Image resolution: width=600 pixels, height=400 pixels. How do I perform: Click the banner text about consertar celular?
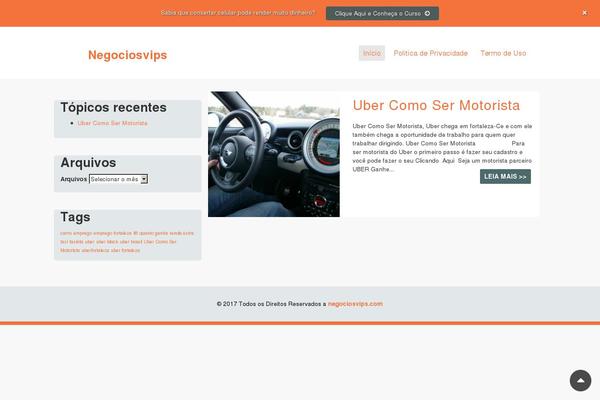tap(238, 13)
